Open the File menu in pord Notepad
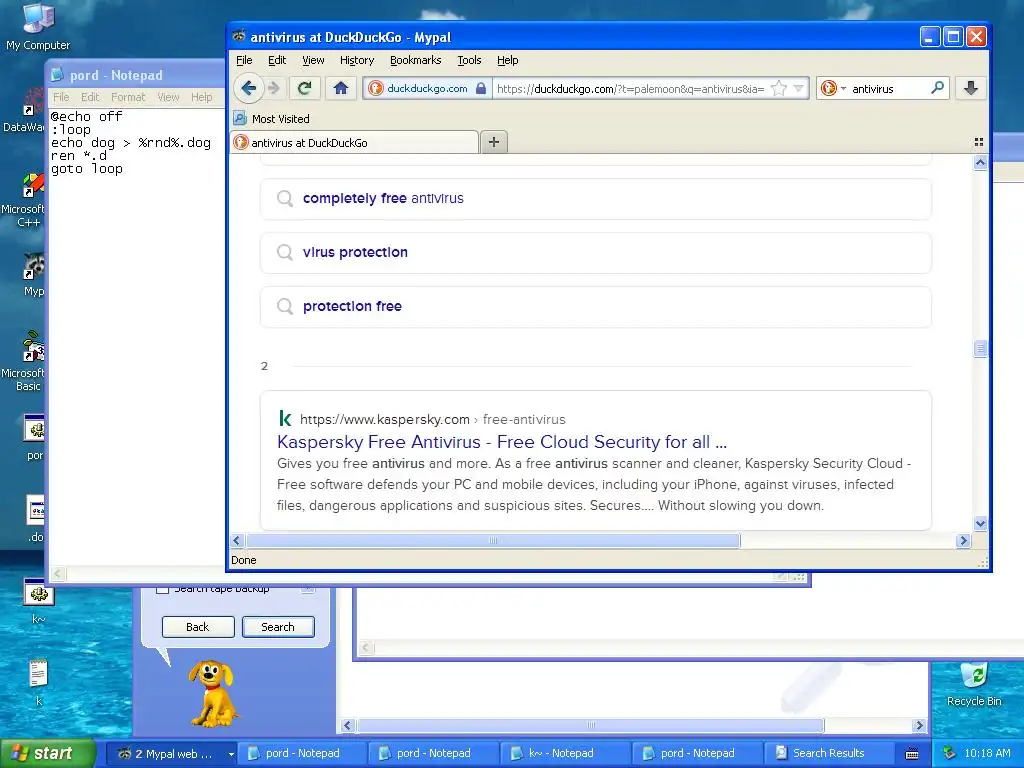 tap(61, 97)
